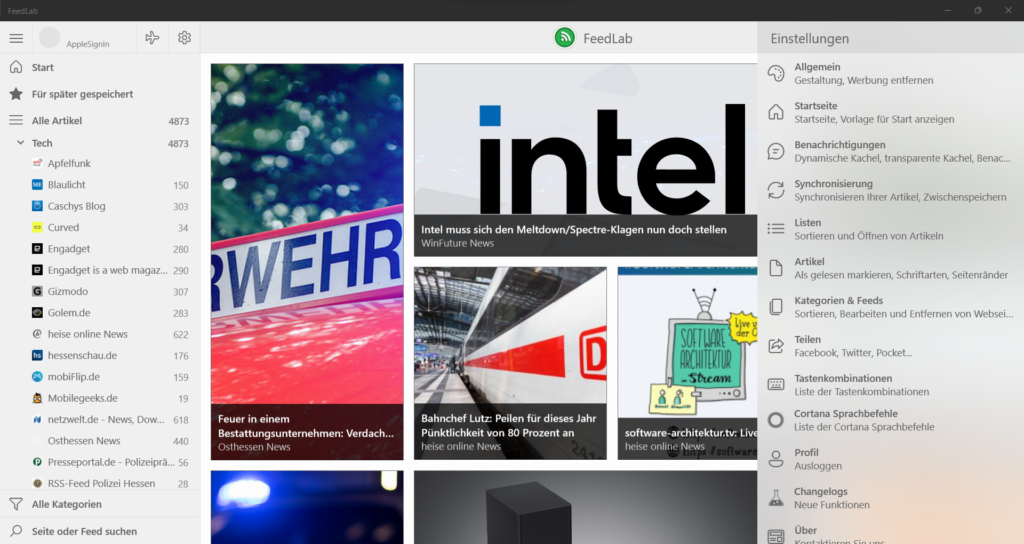
Task: Click the Apfelfunk feed icon
Action: 37,163
